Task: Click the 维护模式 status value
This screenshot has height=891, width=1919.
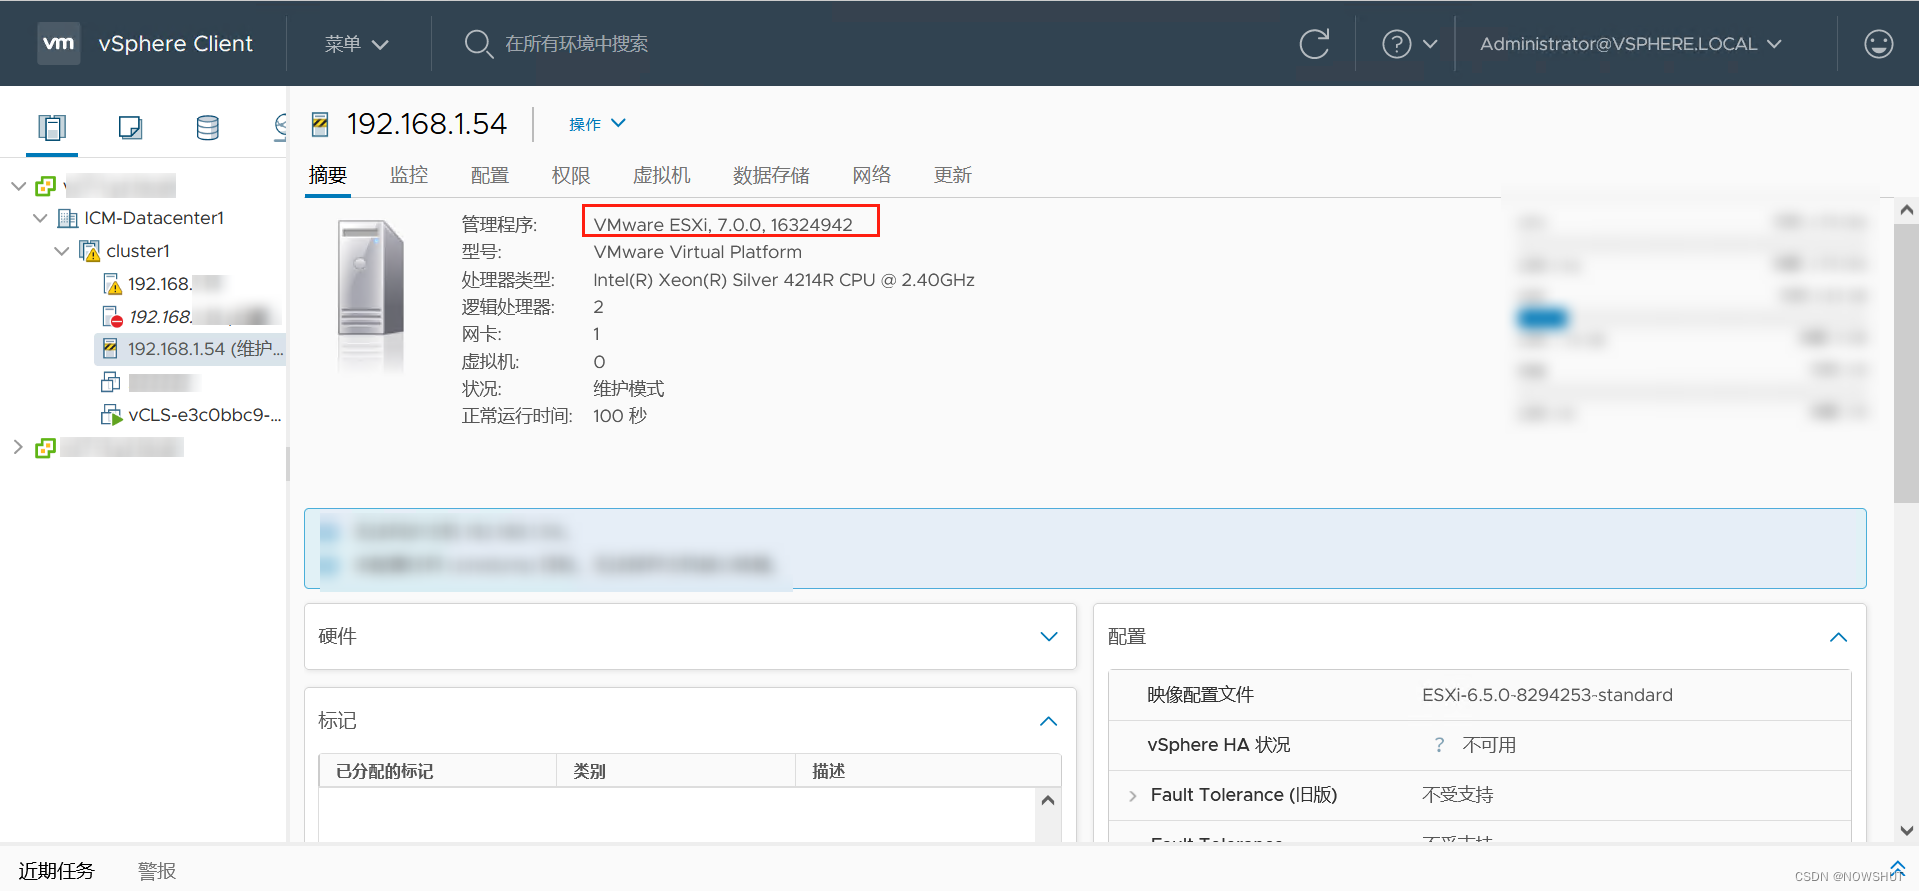Action: coord(629,389)
